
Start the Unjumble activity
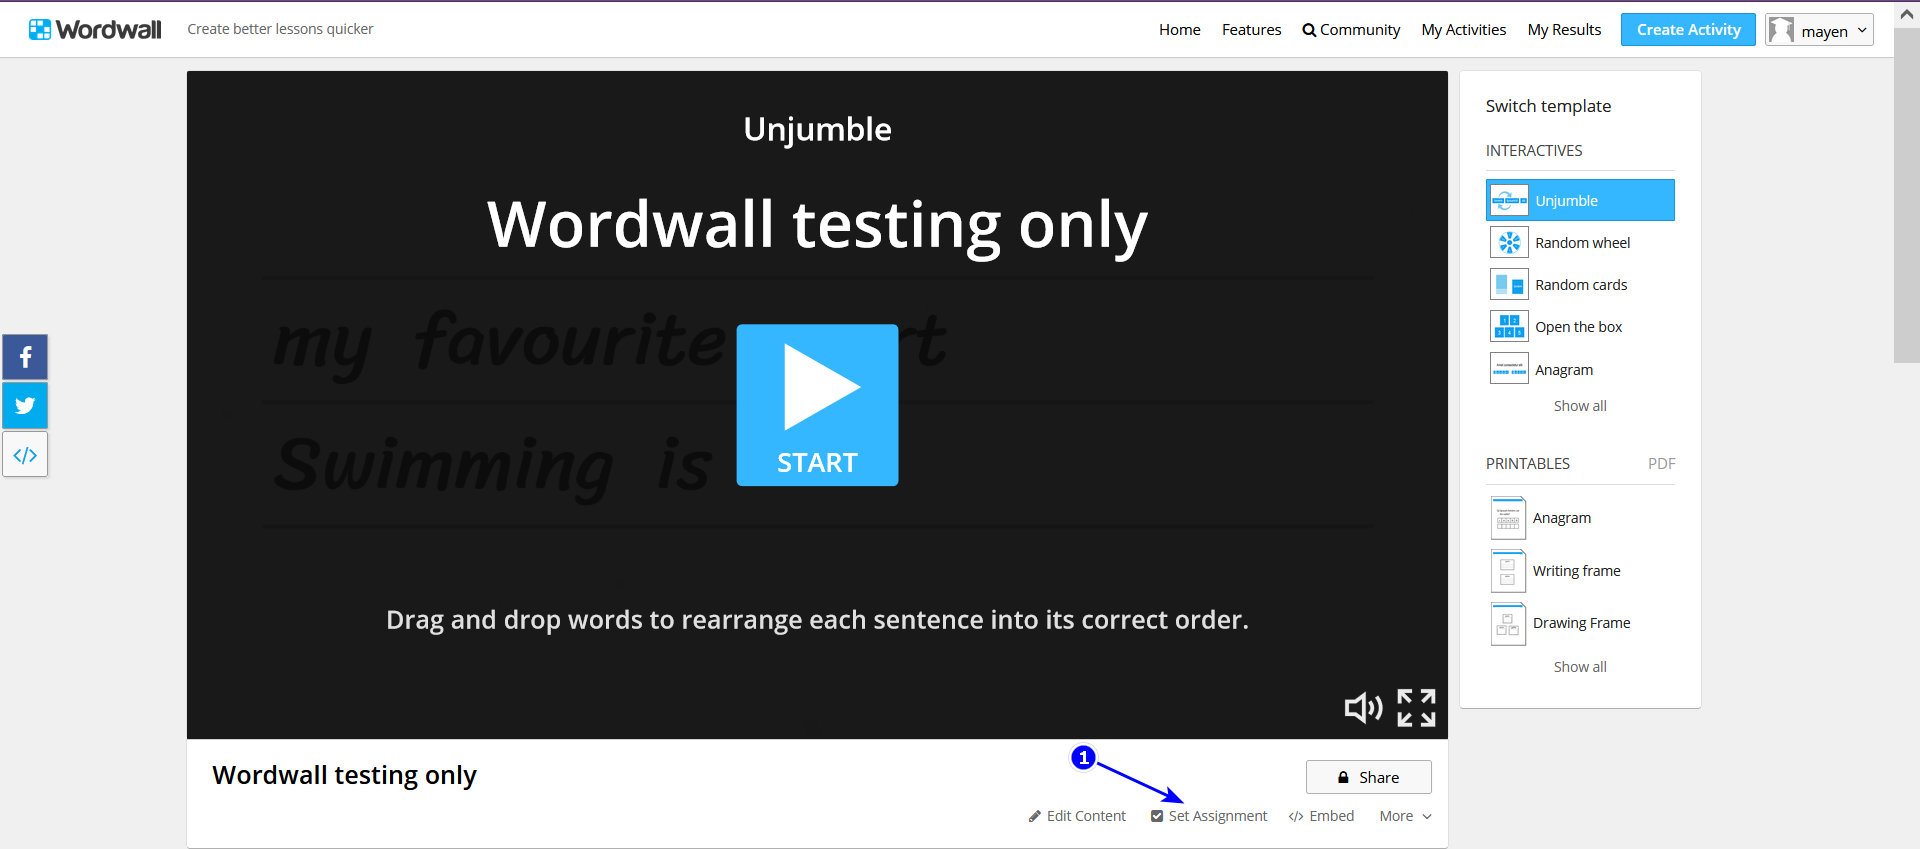coord(817,405)
